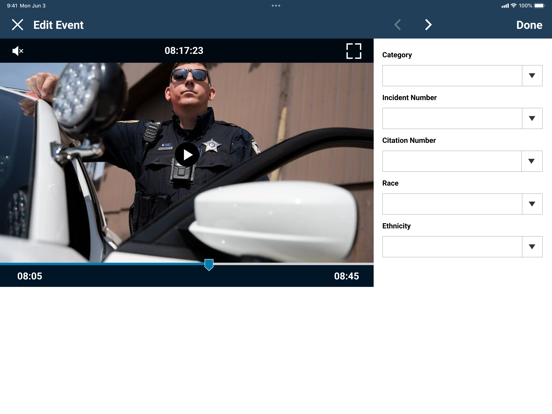Open the Citation Number dropdown arrow
552x414 pixels.
pyautogui.click(x=532, y=161)
